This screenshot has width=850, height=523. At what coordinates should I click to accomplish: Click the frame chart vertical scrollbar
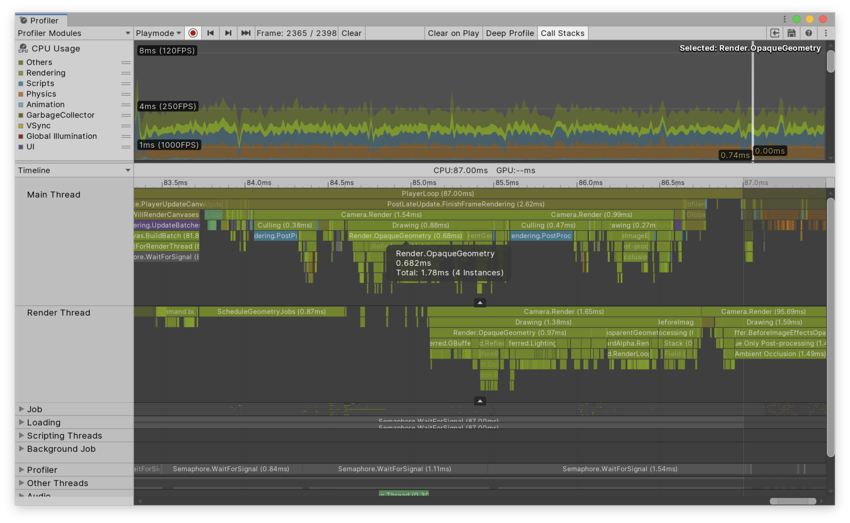[830, 61]
